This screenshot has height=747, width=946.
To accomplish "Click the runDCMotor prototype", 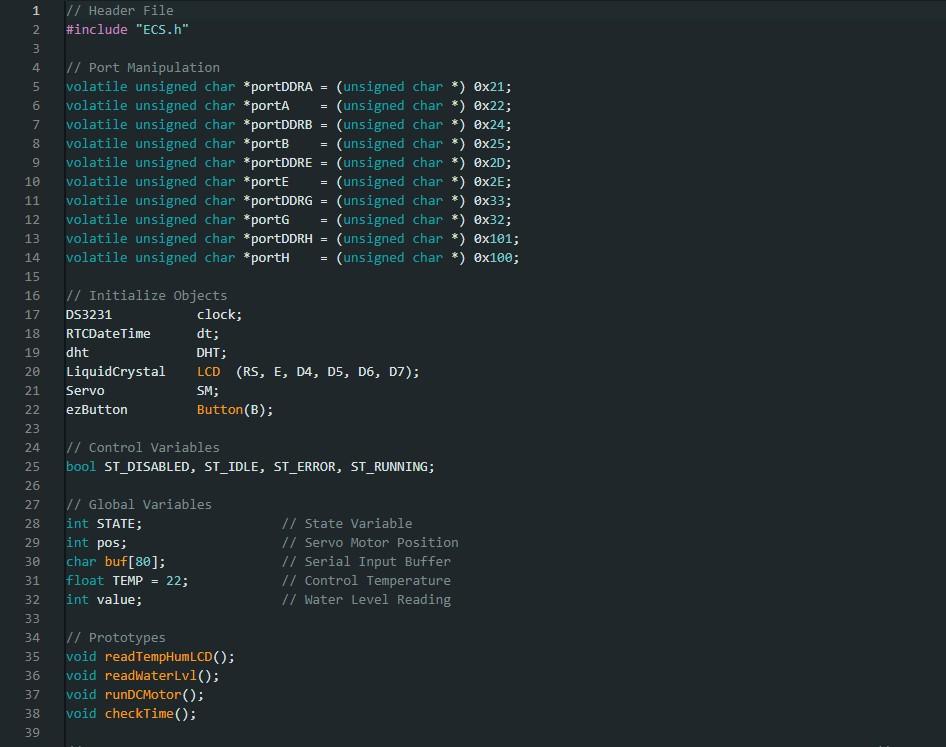I will click(143, 694).
